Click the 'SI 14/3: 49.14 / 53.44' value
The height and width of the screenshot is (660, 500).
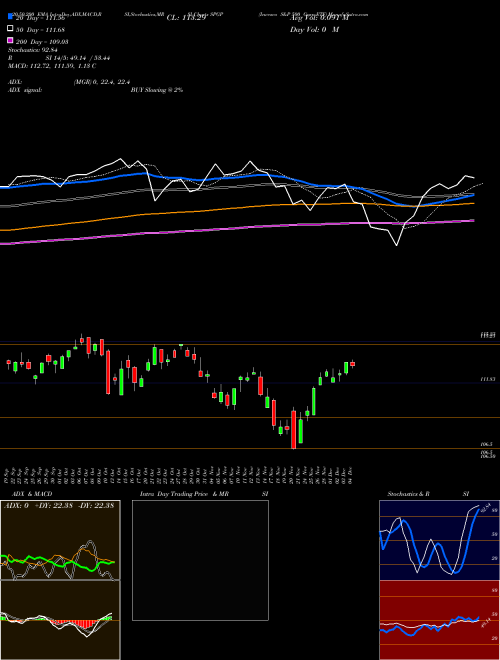(x=78, y=58)
